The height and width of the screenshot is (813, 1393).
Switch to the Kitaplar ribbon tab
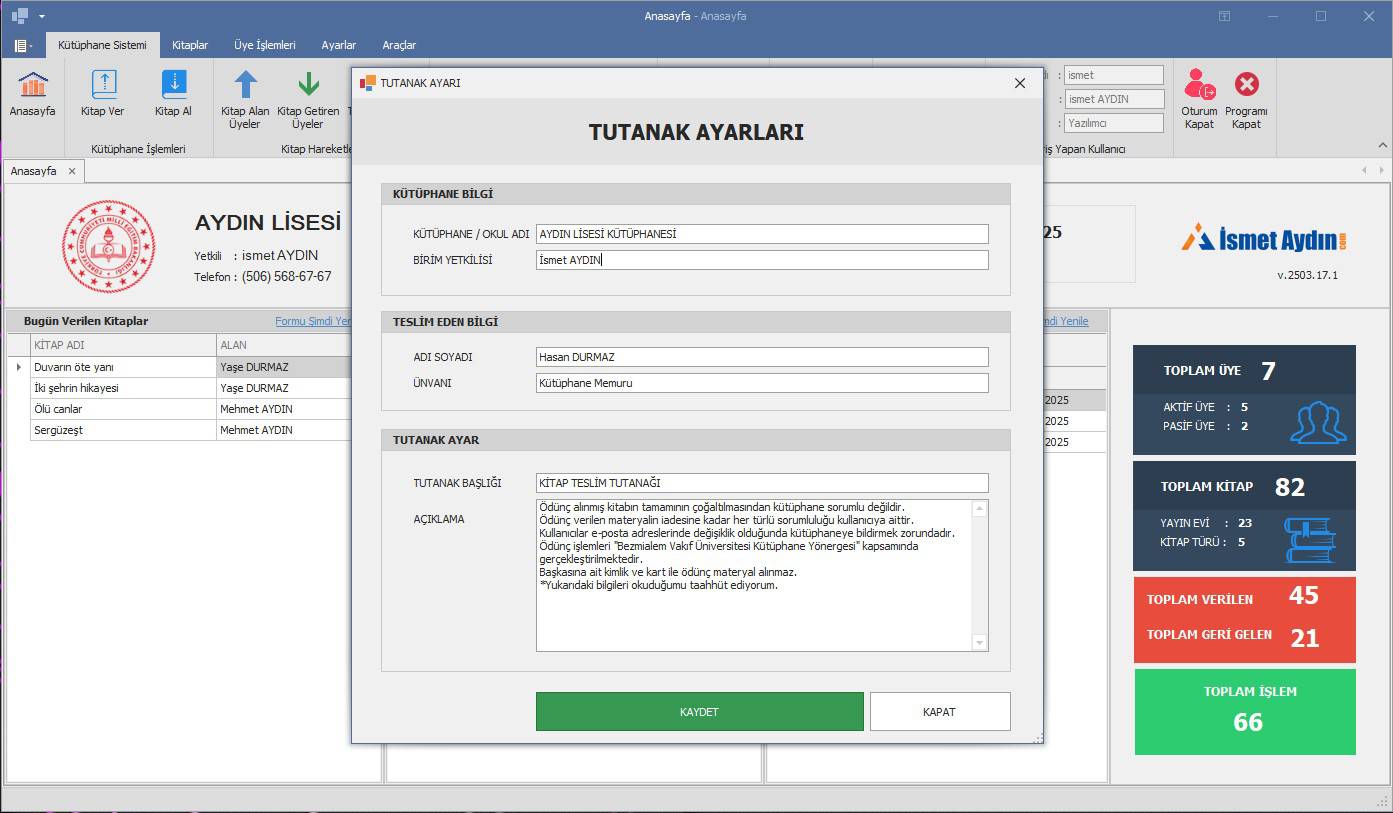point(190,45)
